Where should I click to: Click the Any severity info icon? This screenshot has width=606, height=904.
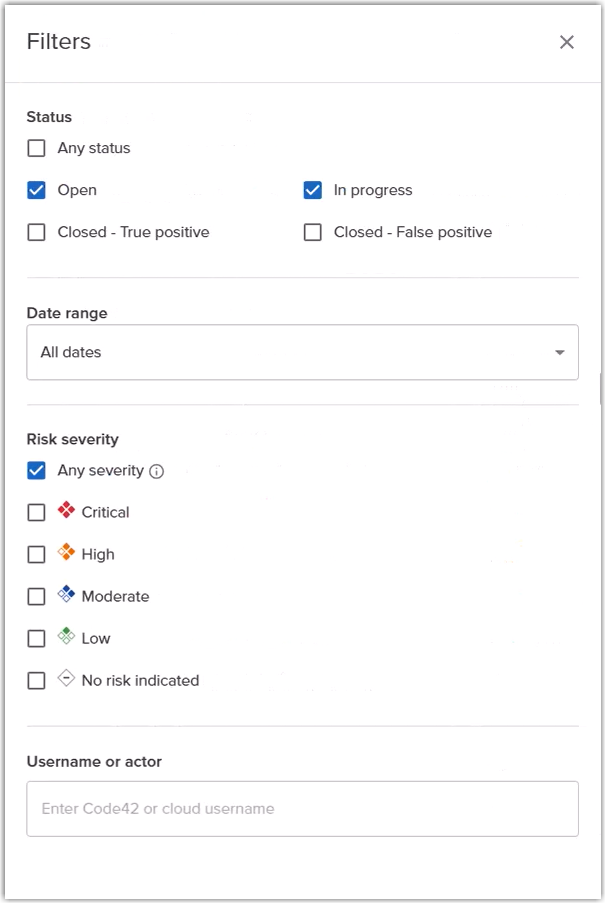tap(156, 471)
